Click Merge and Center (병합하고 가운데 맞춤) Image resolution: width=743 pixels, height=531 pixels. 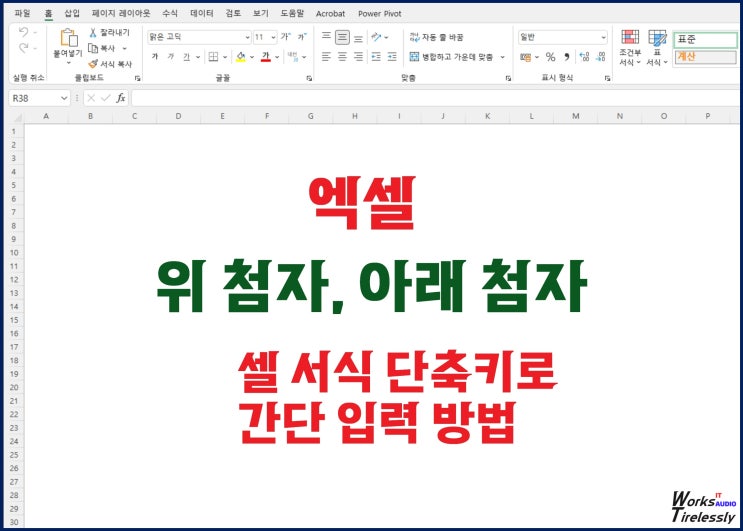pos(451,57)
